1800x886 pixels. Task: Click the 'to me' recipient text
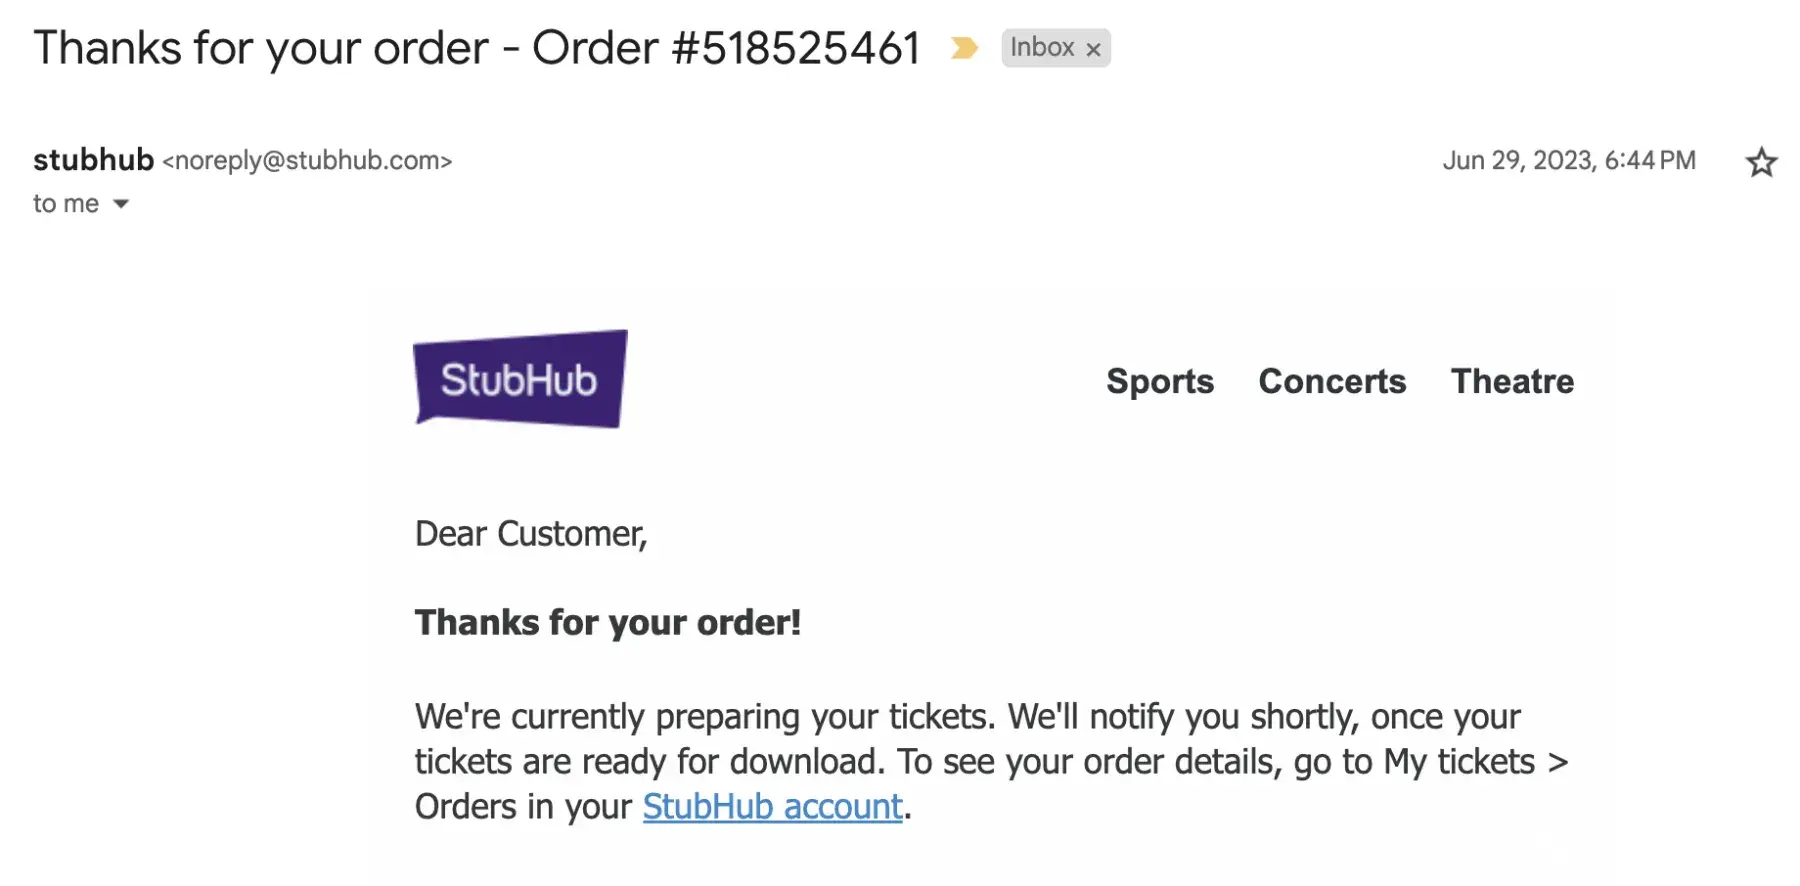tap(66, 204)
